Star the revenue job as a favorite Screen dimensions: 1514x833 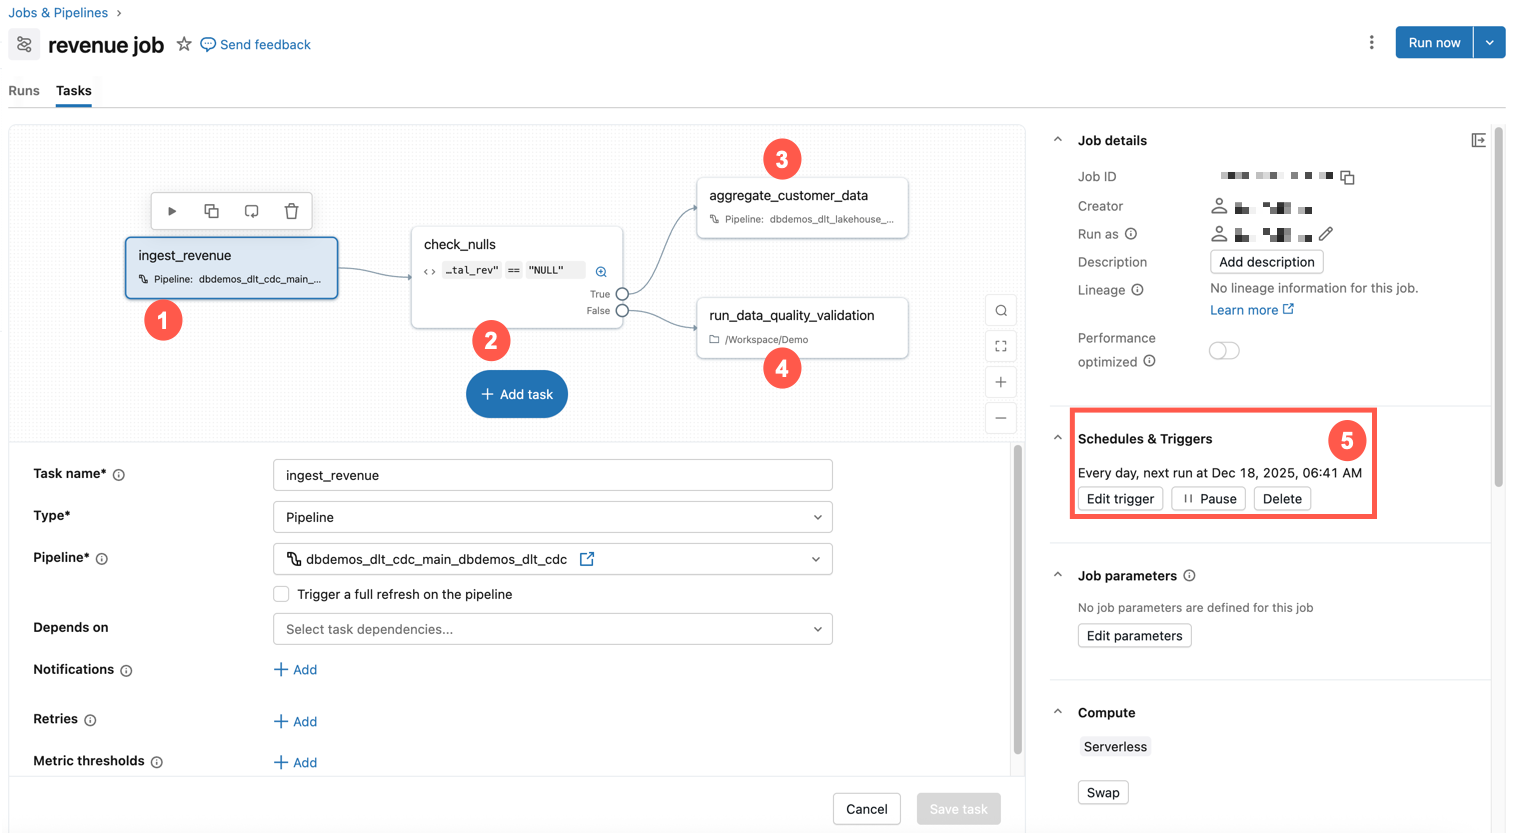(x=184, y=44)
